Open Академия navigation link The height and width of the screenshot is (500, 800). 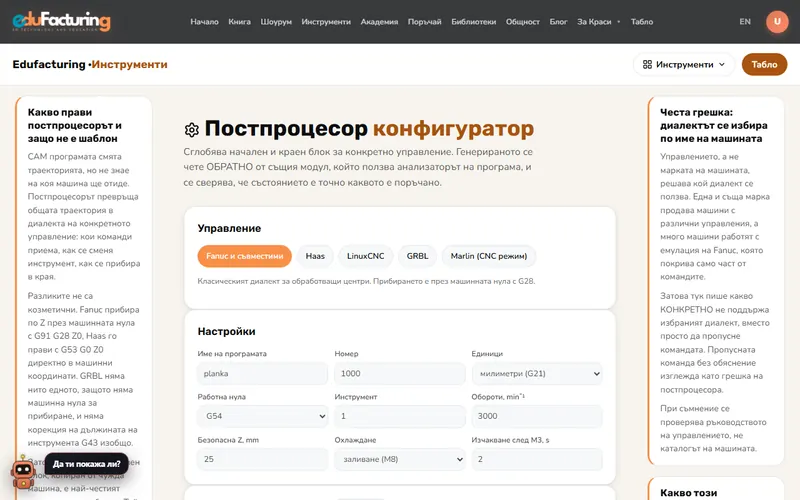click(x=379, y=21)
